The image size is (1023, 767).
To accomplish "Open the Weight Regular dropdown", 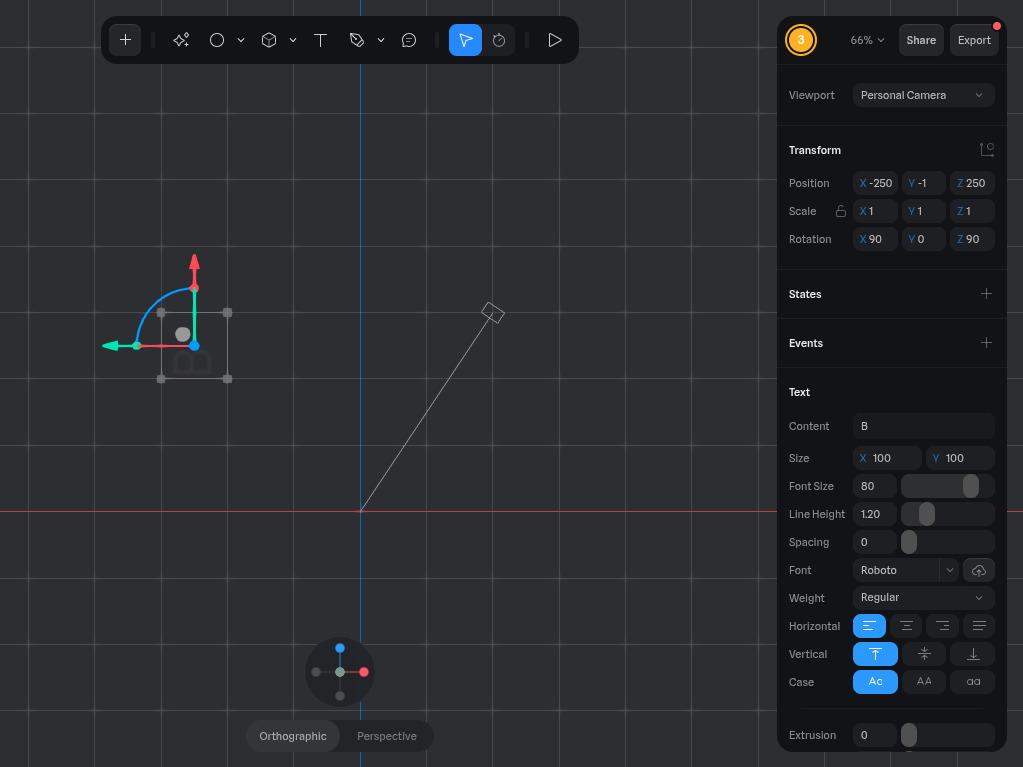I will coord(923,598).
